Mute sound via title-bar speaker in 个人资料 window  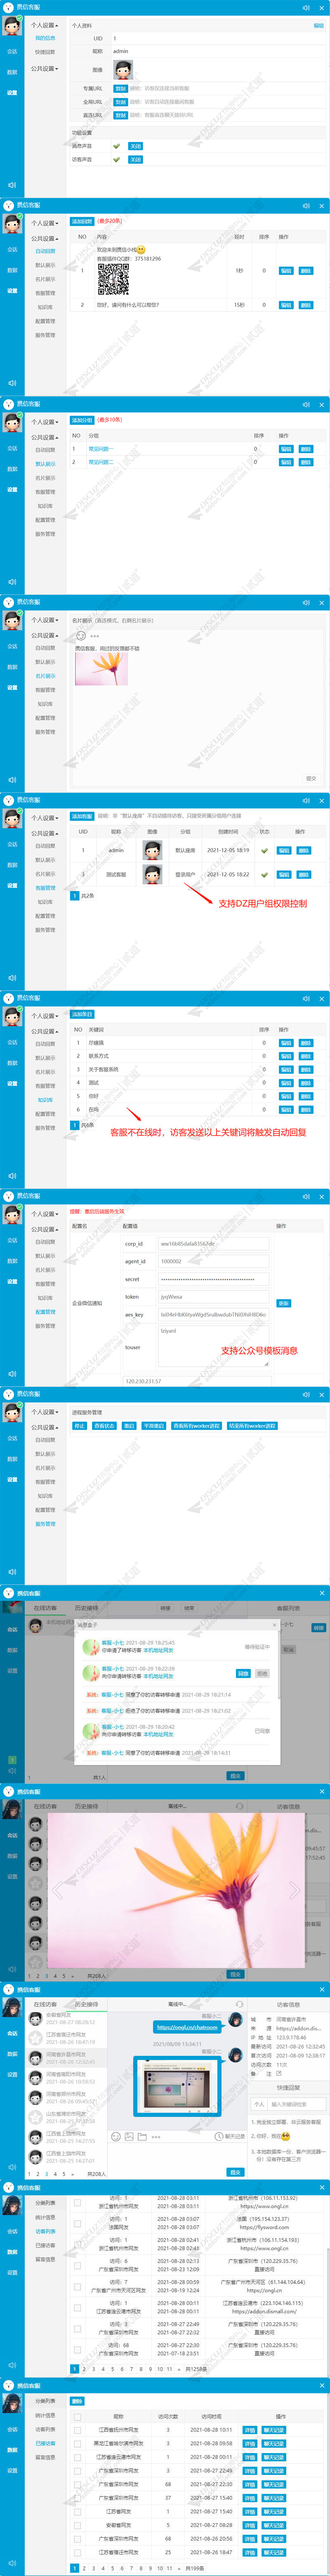point(307,7)
